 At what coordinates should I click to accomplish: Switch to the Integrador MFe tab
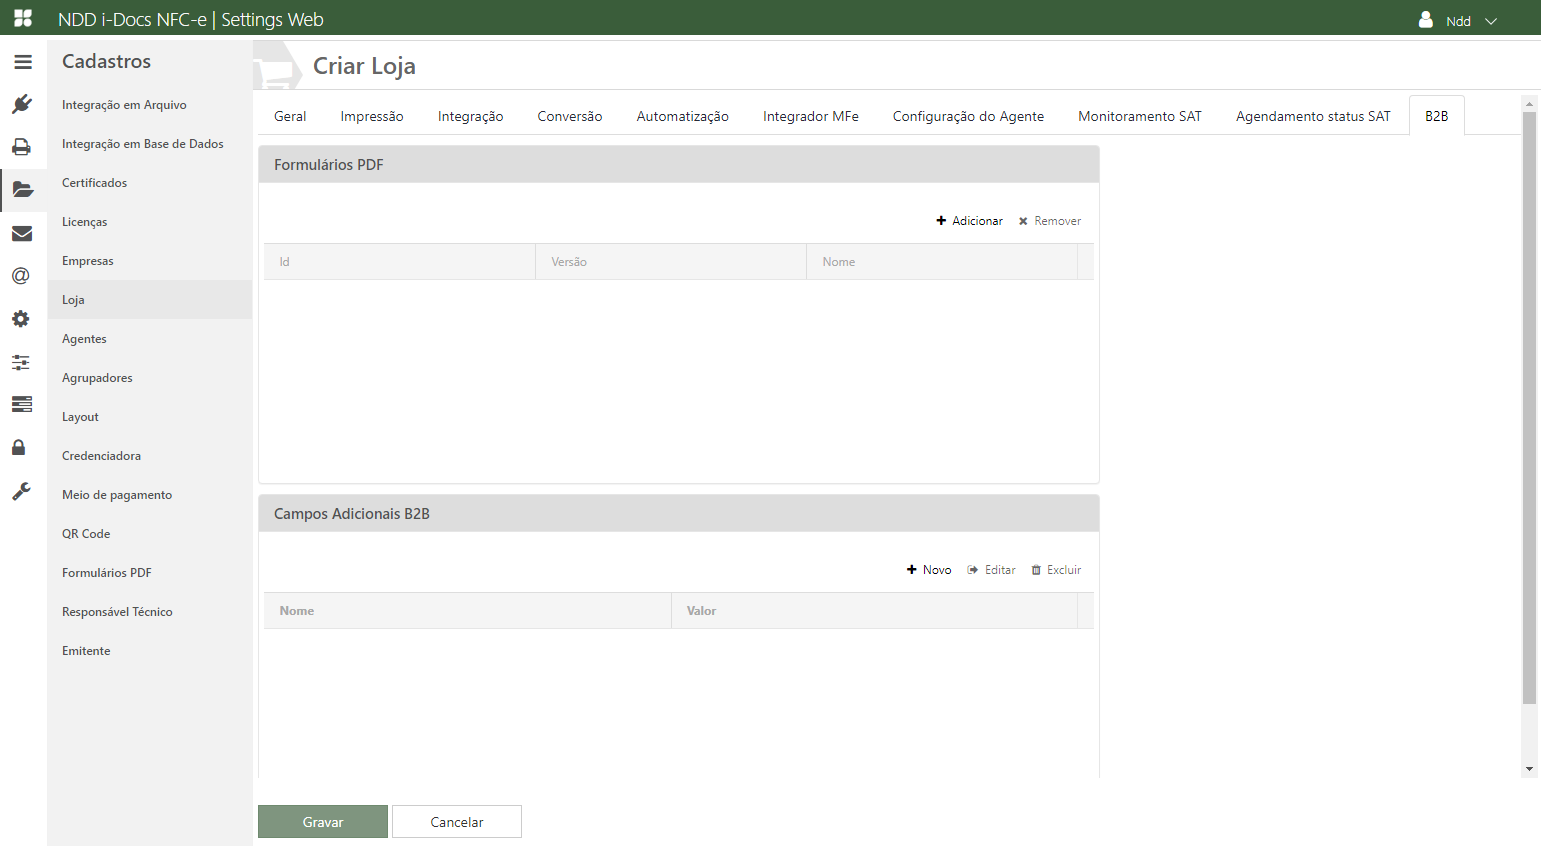click(x=811, y=116)
